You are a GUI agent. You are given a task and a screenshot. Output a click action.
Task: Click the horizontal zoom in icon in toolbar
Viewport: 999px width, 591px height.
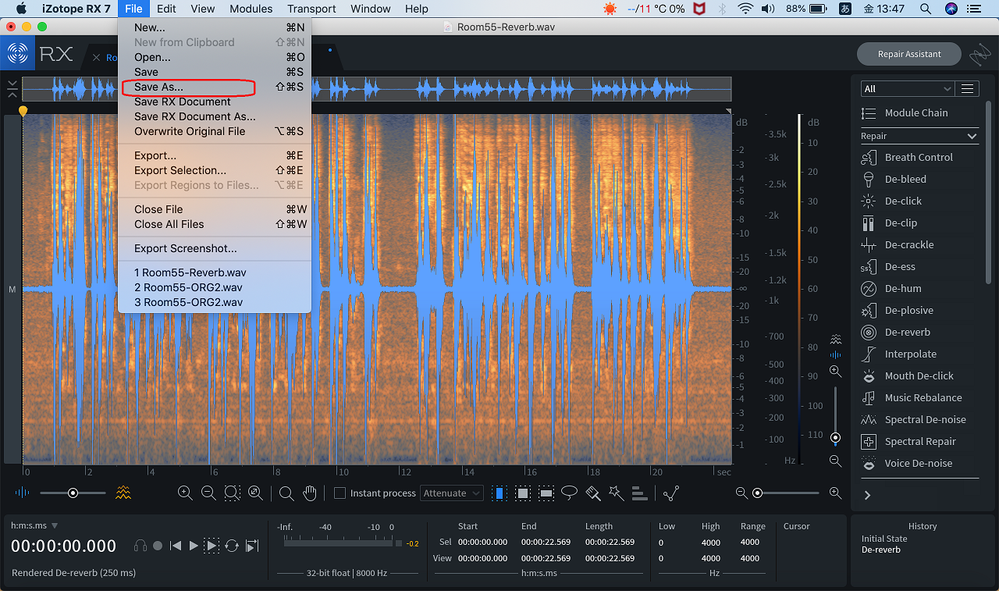[185, 493]
